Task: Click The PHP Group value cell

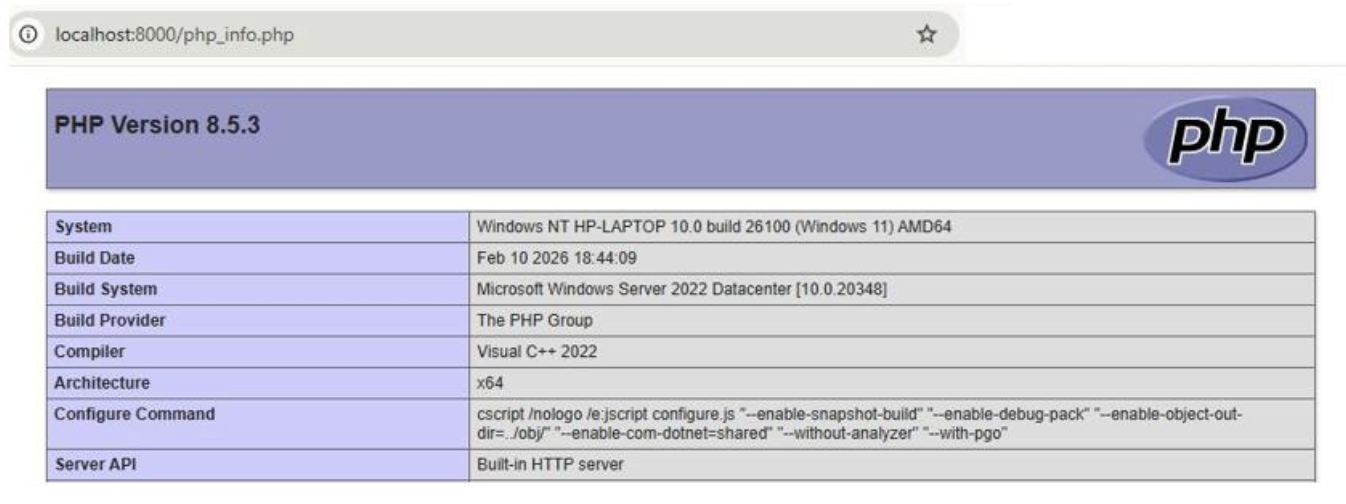Action: (535, 320)
